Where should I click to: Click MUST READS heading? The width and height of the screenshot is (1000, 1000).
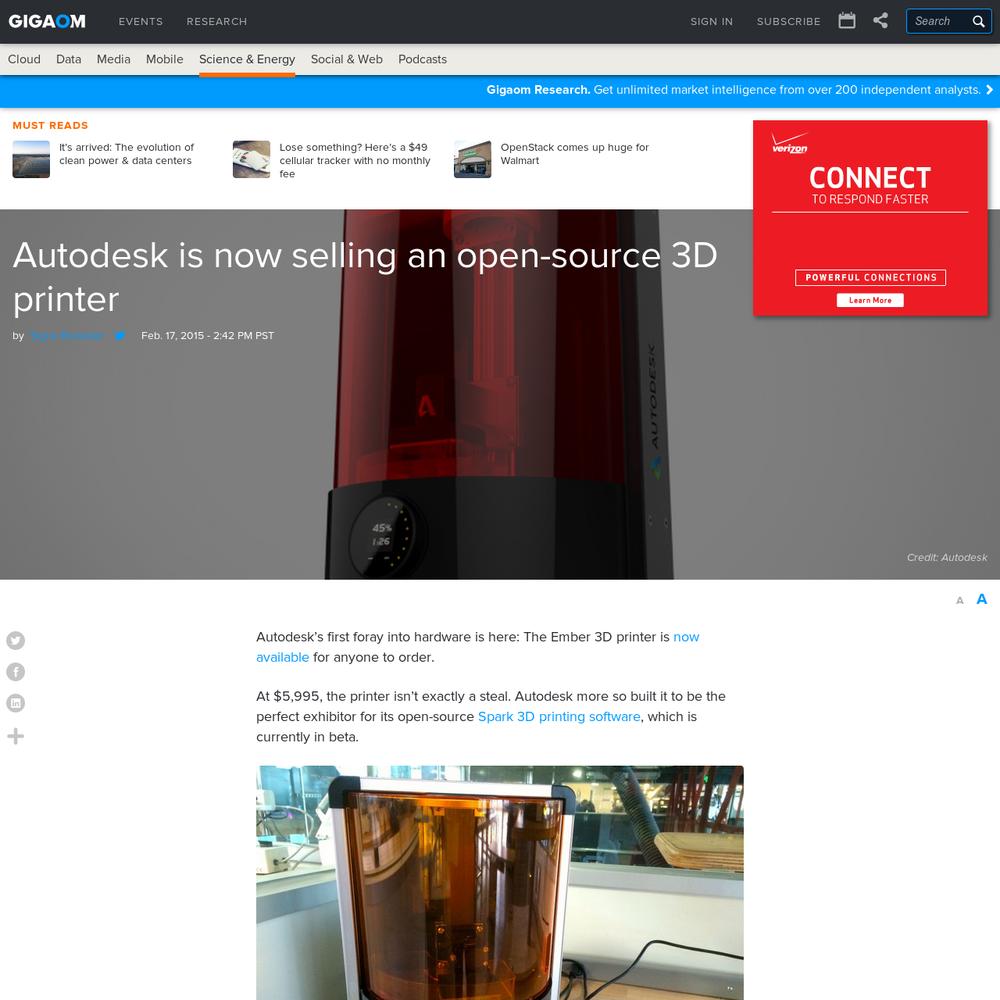(50, 126)
